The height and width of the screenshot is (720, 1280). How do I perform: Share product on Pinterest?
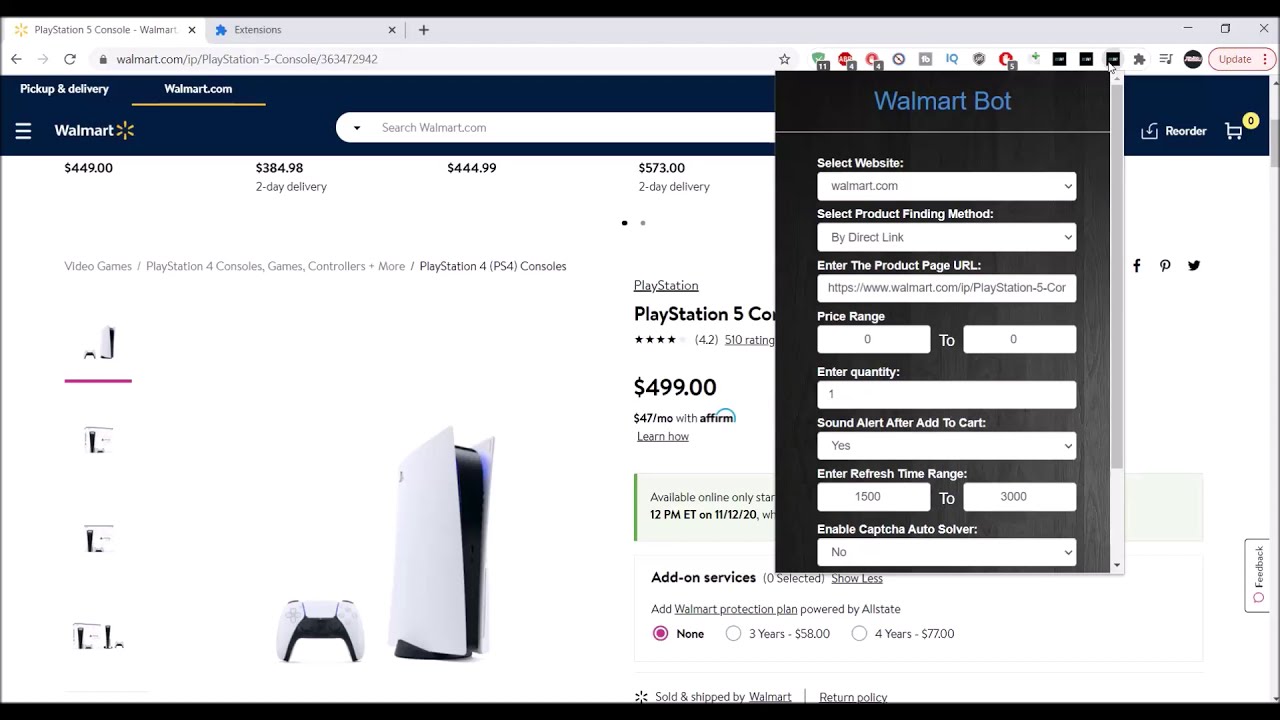pyautogui.click(x=1165, y=266)
